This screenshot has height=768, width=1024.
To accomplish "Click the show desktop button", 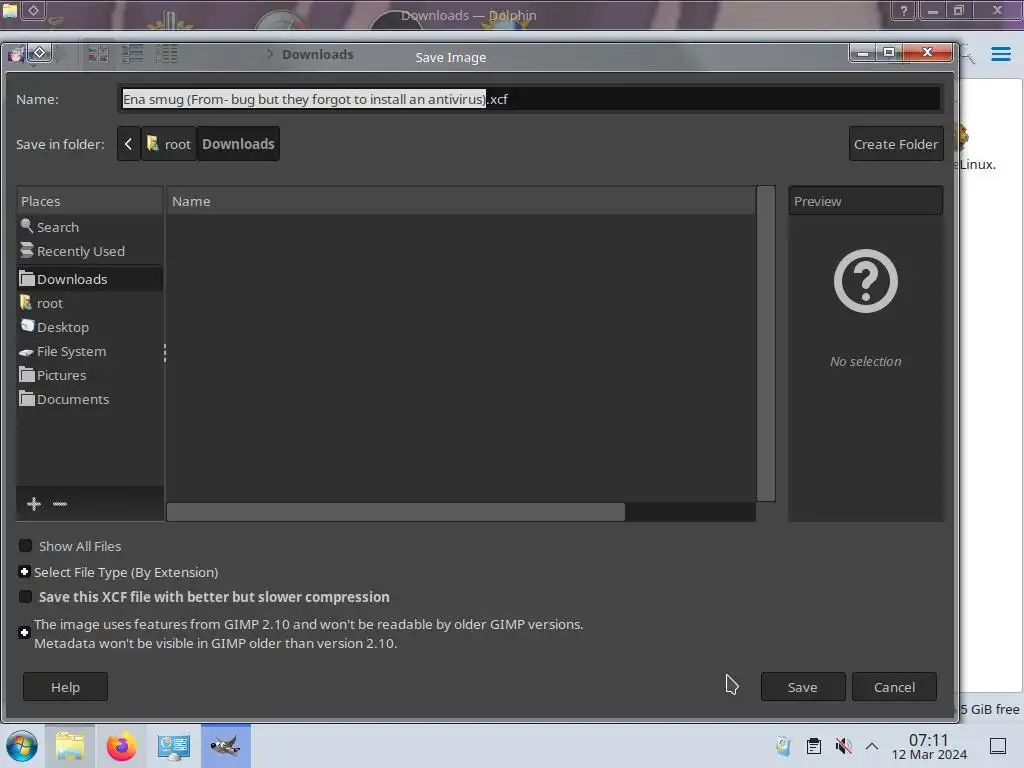I will tap(998, 746).
